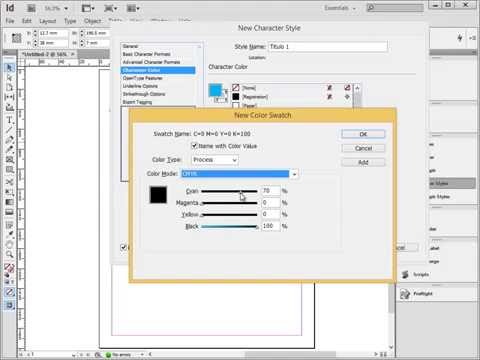Open Adobe Bridge from application bar
This screenshot has height=360, width=480.
[x=31, y=8]
